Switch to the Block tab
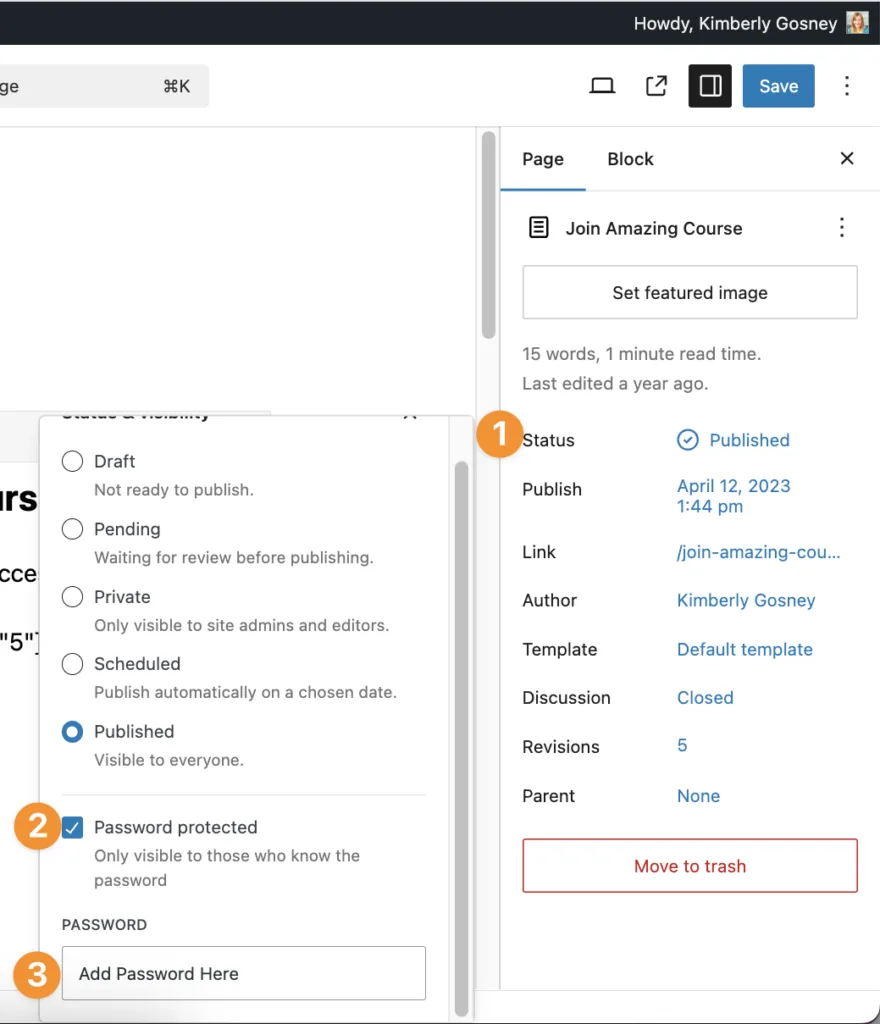The height and width of the screenshot is (1024, 880). (630, 159)
